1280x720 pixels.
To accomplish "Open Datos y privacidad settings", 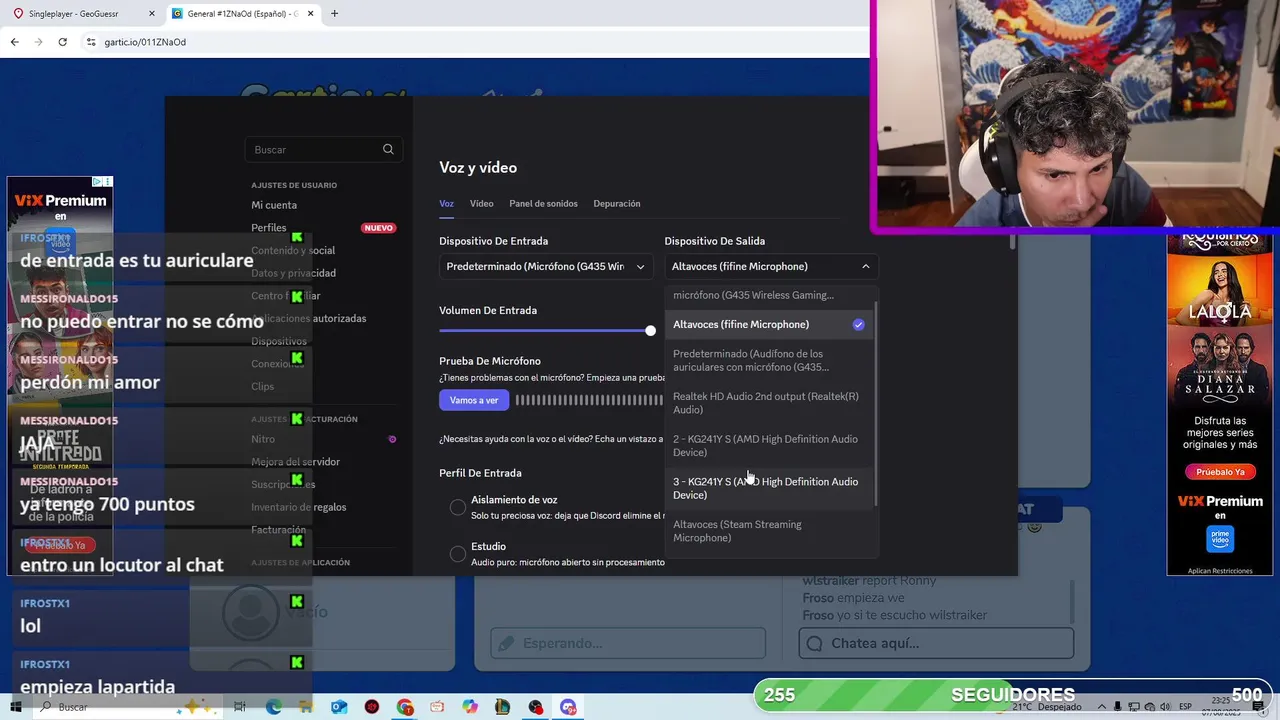I will (x=294, y=273).
